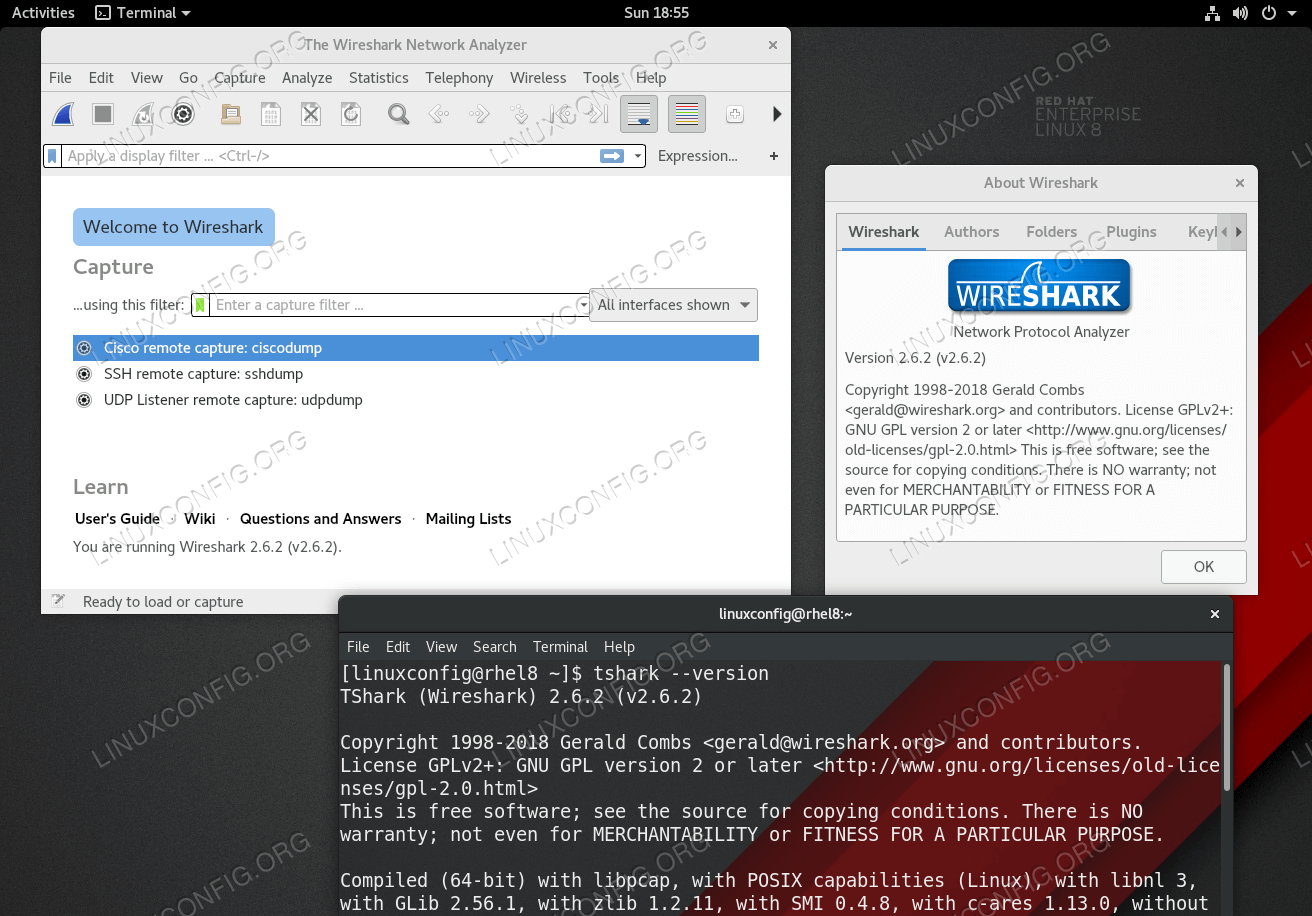Select Cisco remote capture: ciscodump
Viewport: 1312px width, 916px height.
tap(416, 348)
